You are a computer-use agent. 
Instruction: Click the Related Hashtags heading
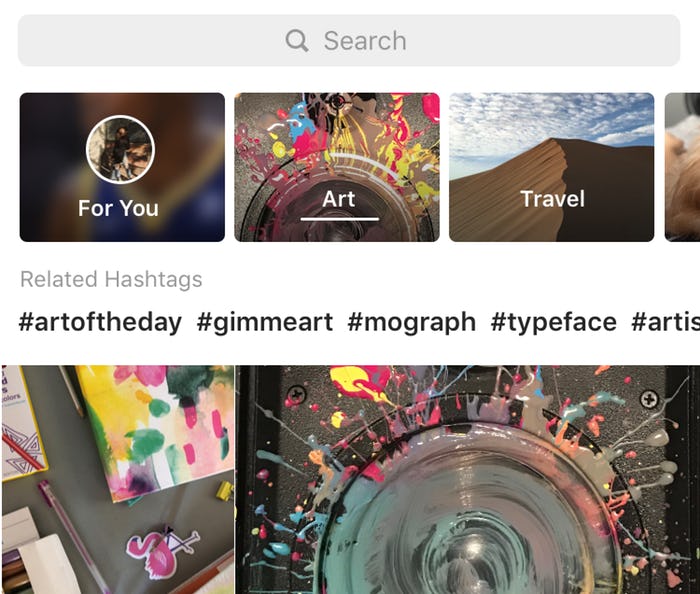click(x=111, y=280)
